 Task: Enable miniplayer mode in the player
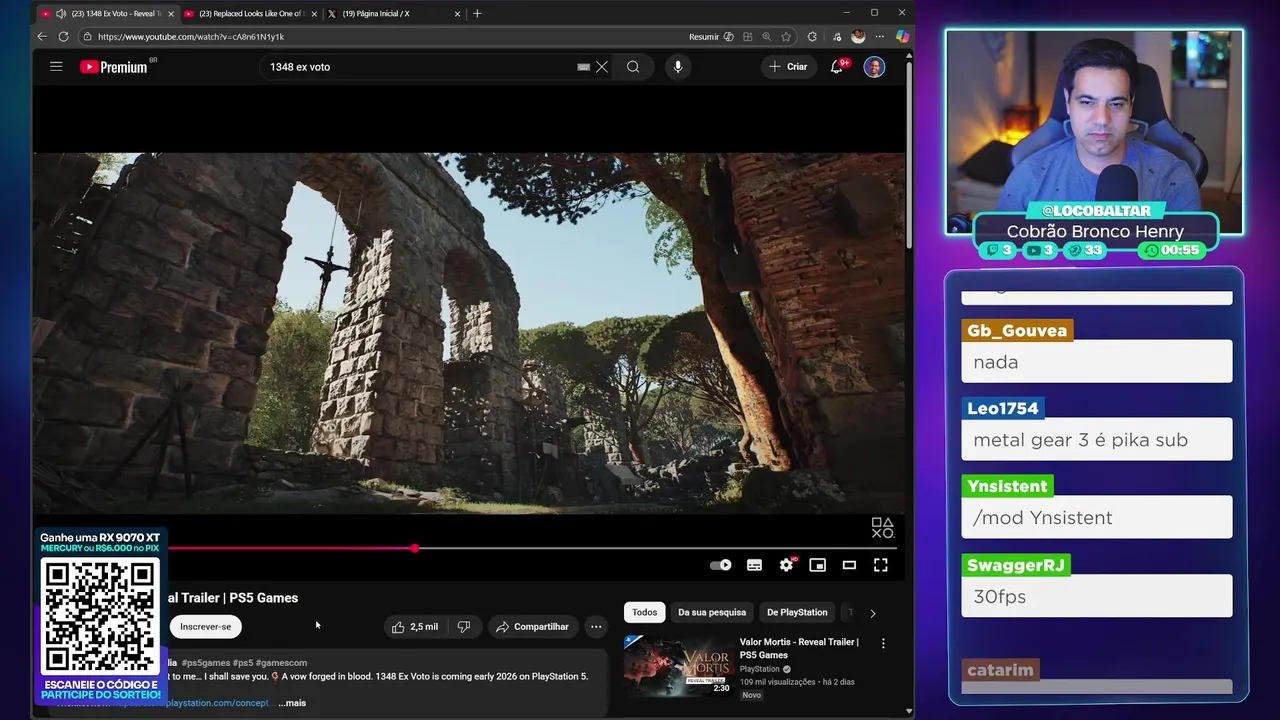pyautogui.click(x=818, y=565)
